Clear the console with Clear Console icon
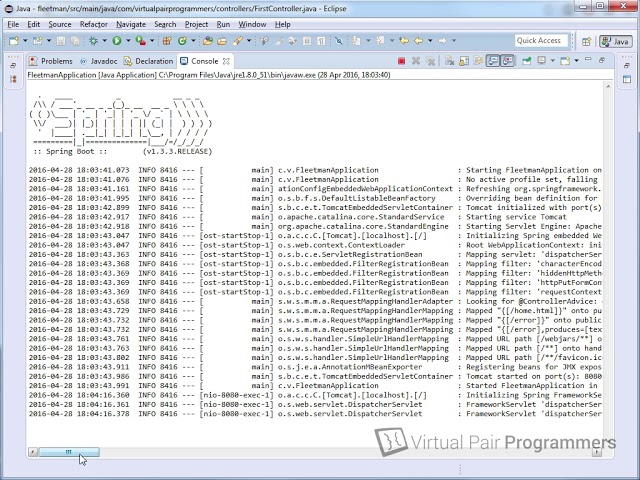Image resolution: width=640 pixels, height=480 pixels. [x=449, y=61]
